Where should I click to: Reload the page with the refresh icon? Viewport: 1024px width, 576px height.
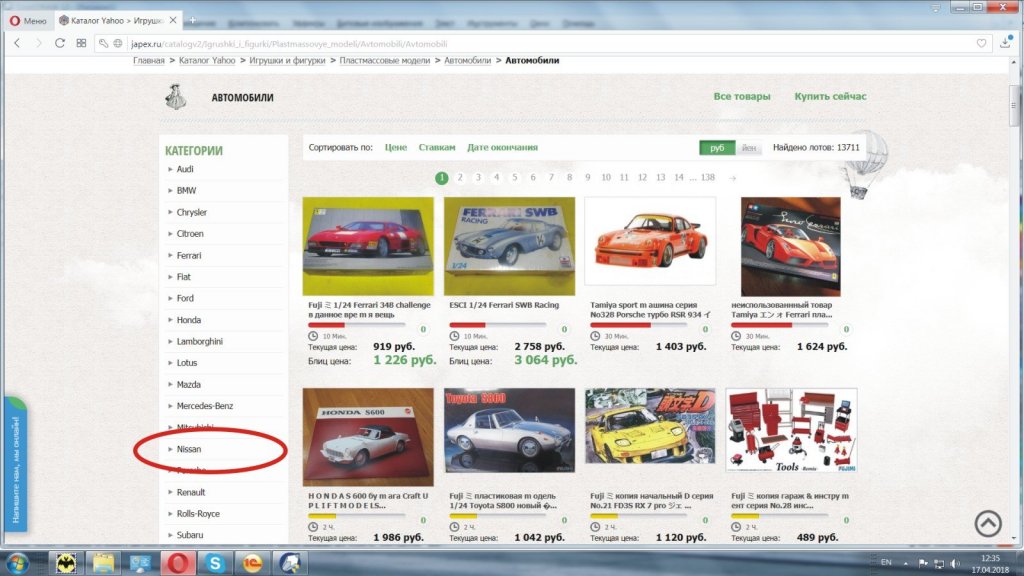(60, 43)
